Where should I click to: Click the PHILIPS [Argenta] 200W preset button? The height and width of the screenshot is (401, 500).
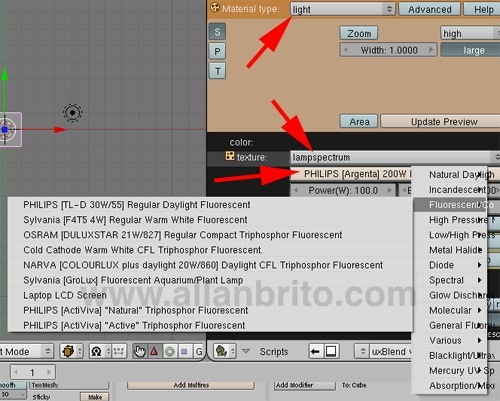point(351,174)
